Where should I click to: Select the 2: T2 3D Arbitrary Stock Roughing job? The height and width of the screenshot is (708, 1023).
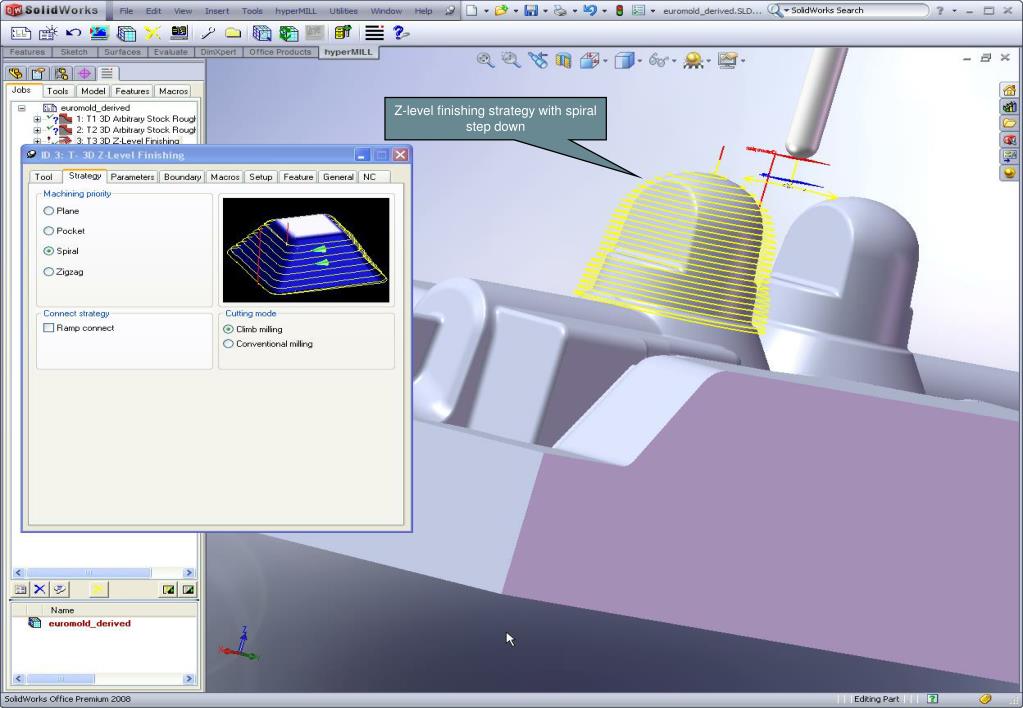point(136,130)
